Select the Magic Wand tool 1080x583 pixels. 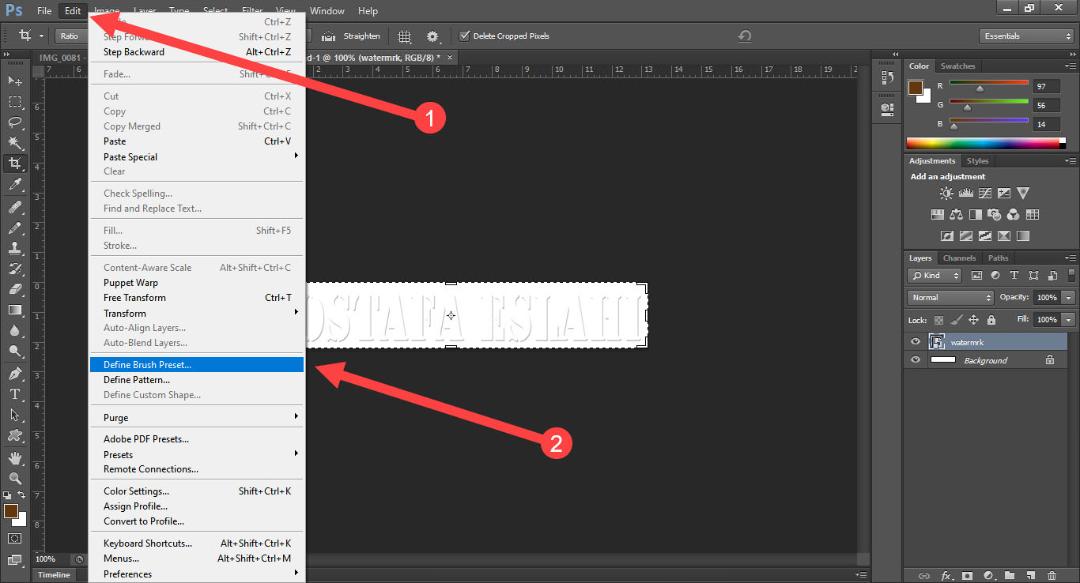coord(14,143)
